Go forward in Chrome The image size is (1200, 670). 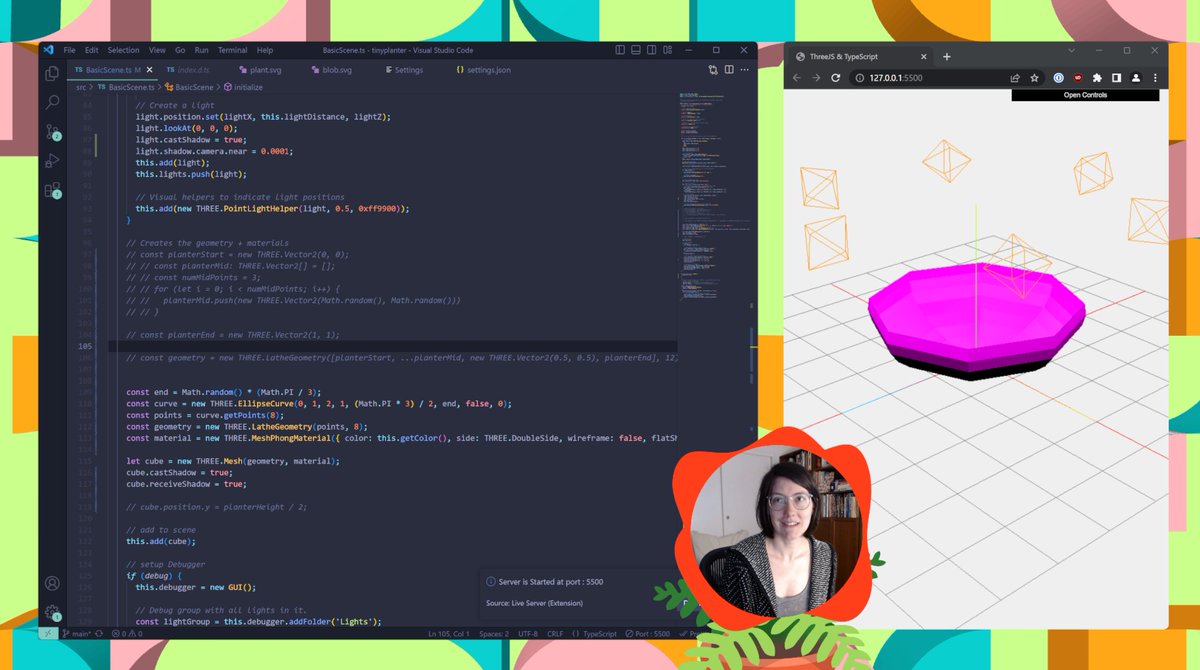(816, 78)
